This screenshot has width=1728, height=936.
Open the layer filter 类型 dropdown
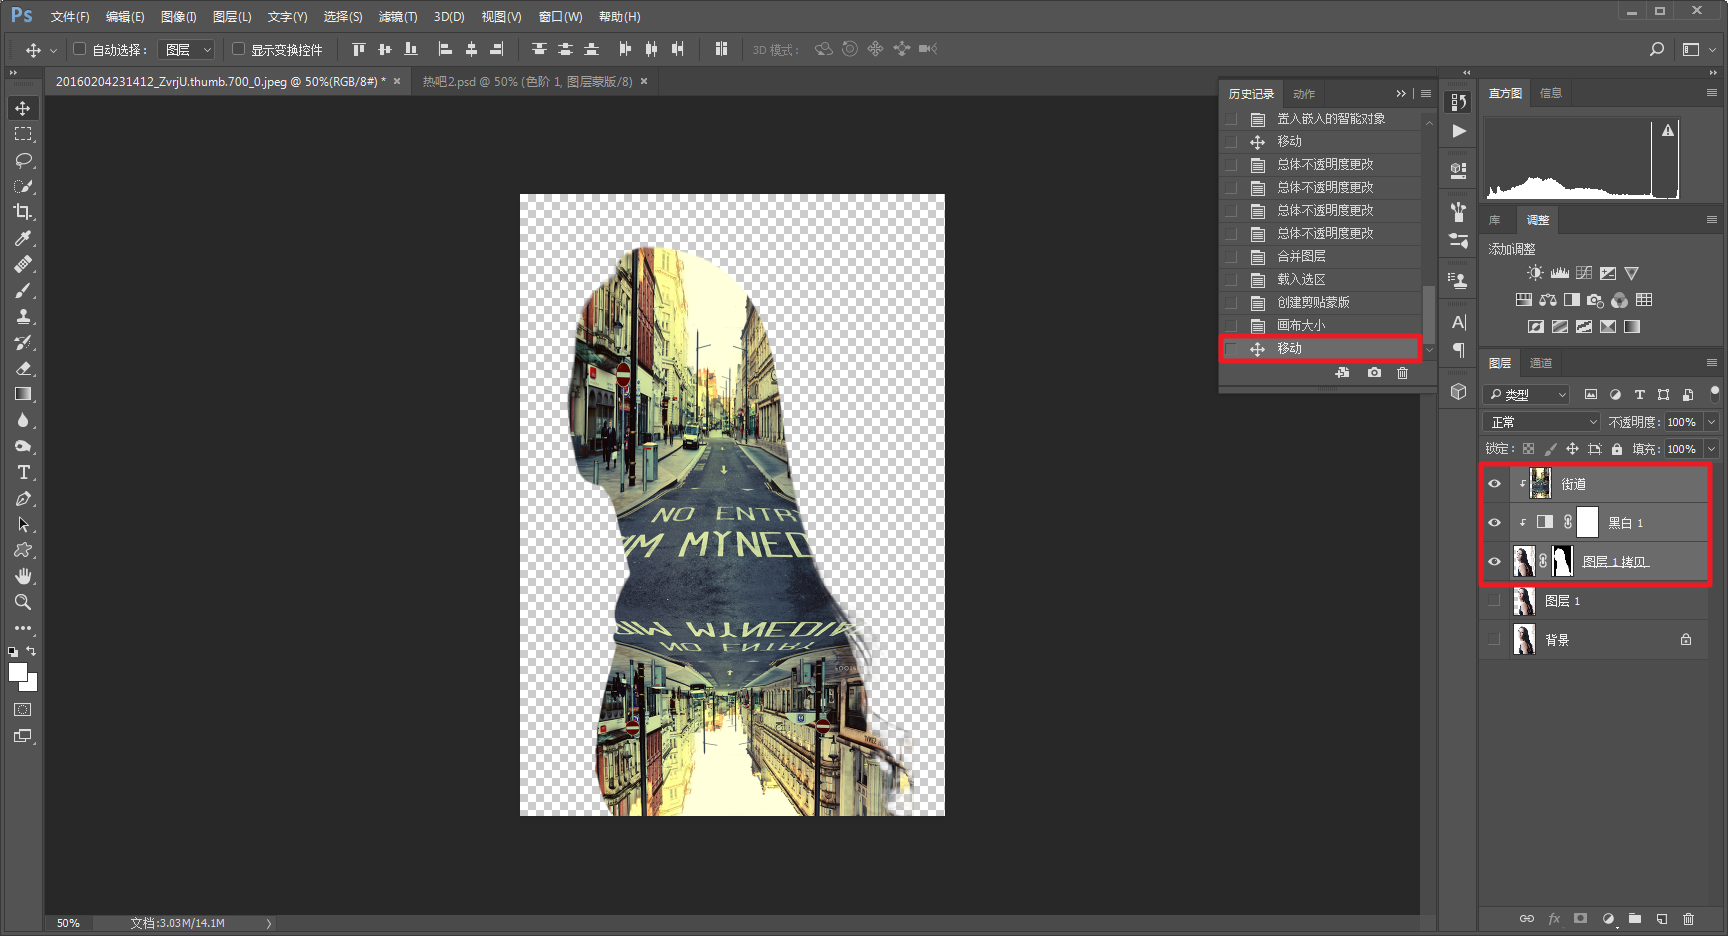tap(1527, 395)
